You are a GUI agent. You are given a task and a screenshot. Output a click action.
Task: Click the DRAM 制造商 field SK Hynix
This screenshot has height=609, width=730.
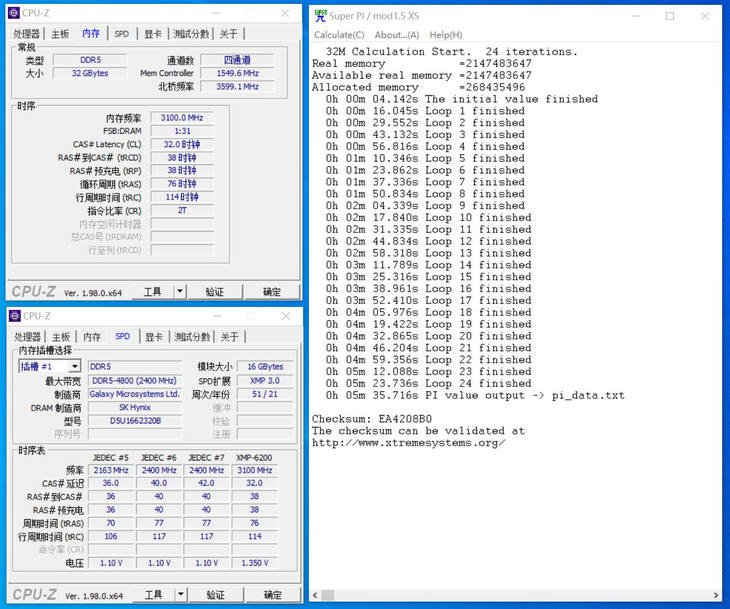click(x=135, y=407)
